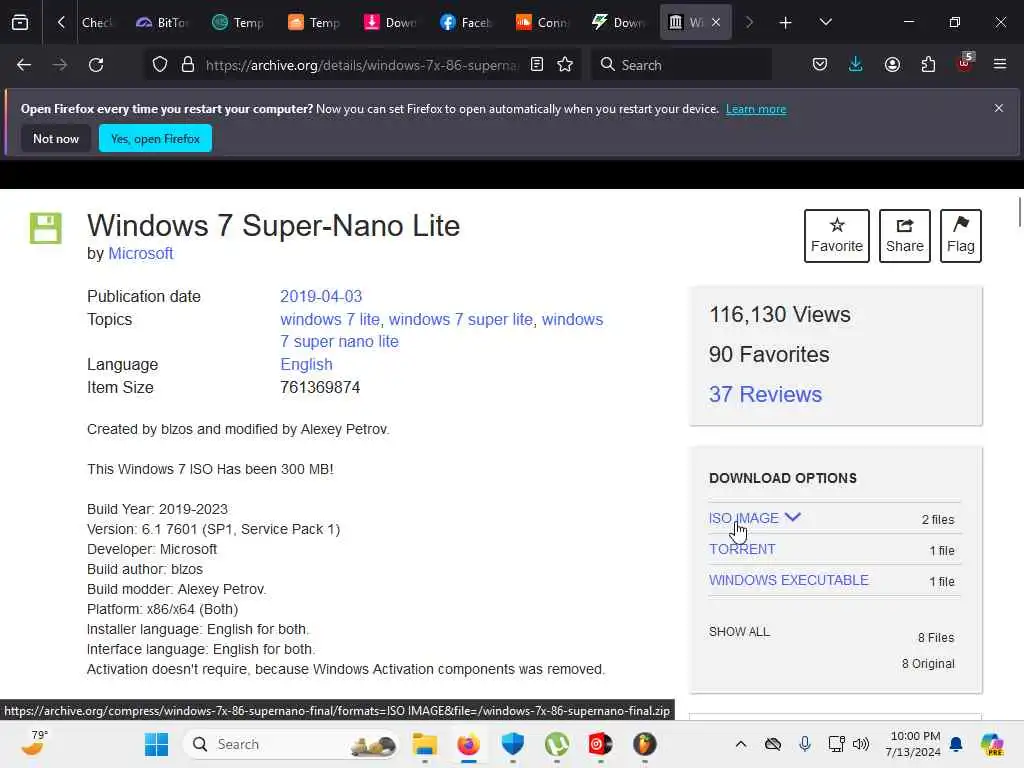The image size is (1024, 768).
Task: Open File Explorer from taskbar
Action: tap(424, 744)
